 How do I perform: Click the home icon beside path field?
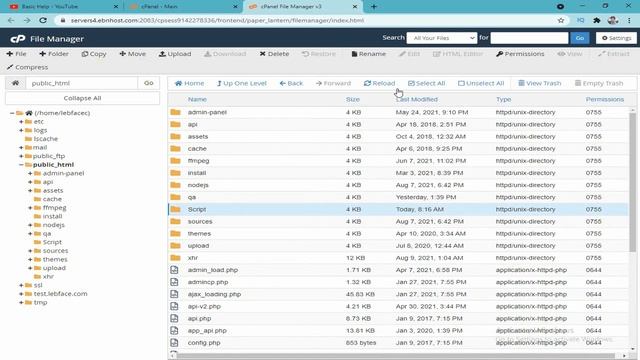pyautogui.click(x=16, y=83)
